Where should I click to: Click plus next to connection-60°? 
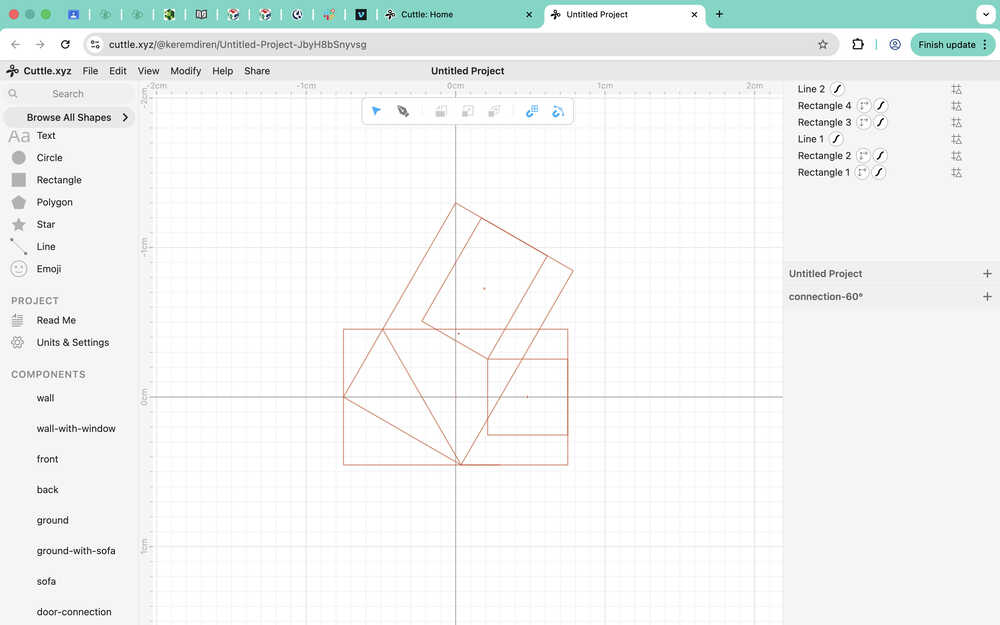coord(987,297)
